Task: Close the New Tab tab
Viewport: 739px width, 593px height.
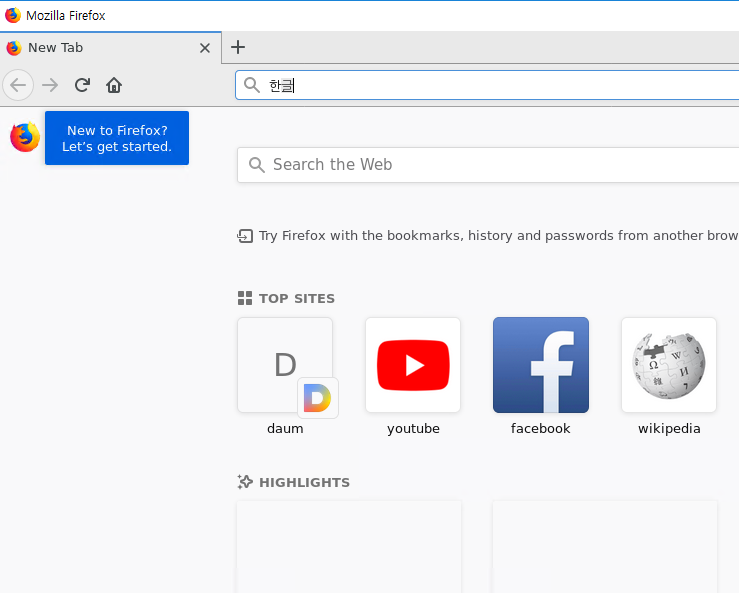Action: [205, 48]
